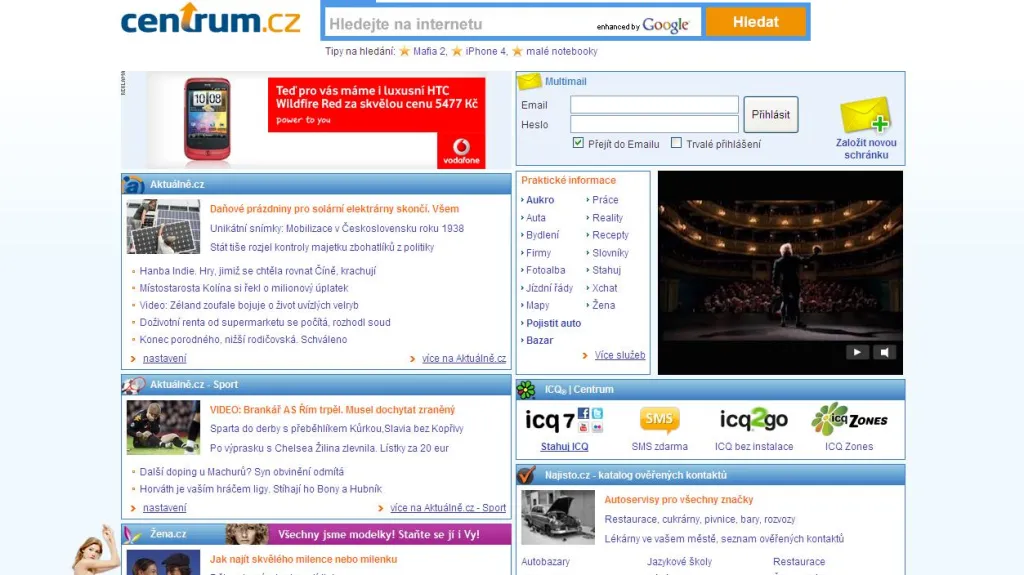Open headline Daňové prázdniny pro solární elektrárny
Image resolution: width=1024 pixels, height=575 pixels.
334,208
